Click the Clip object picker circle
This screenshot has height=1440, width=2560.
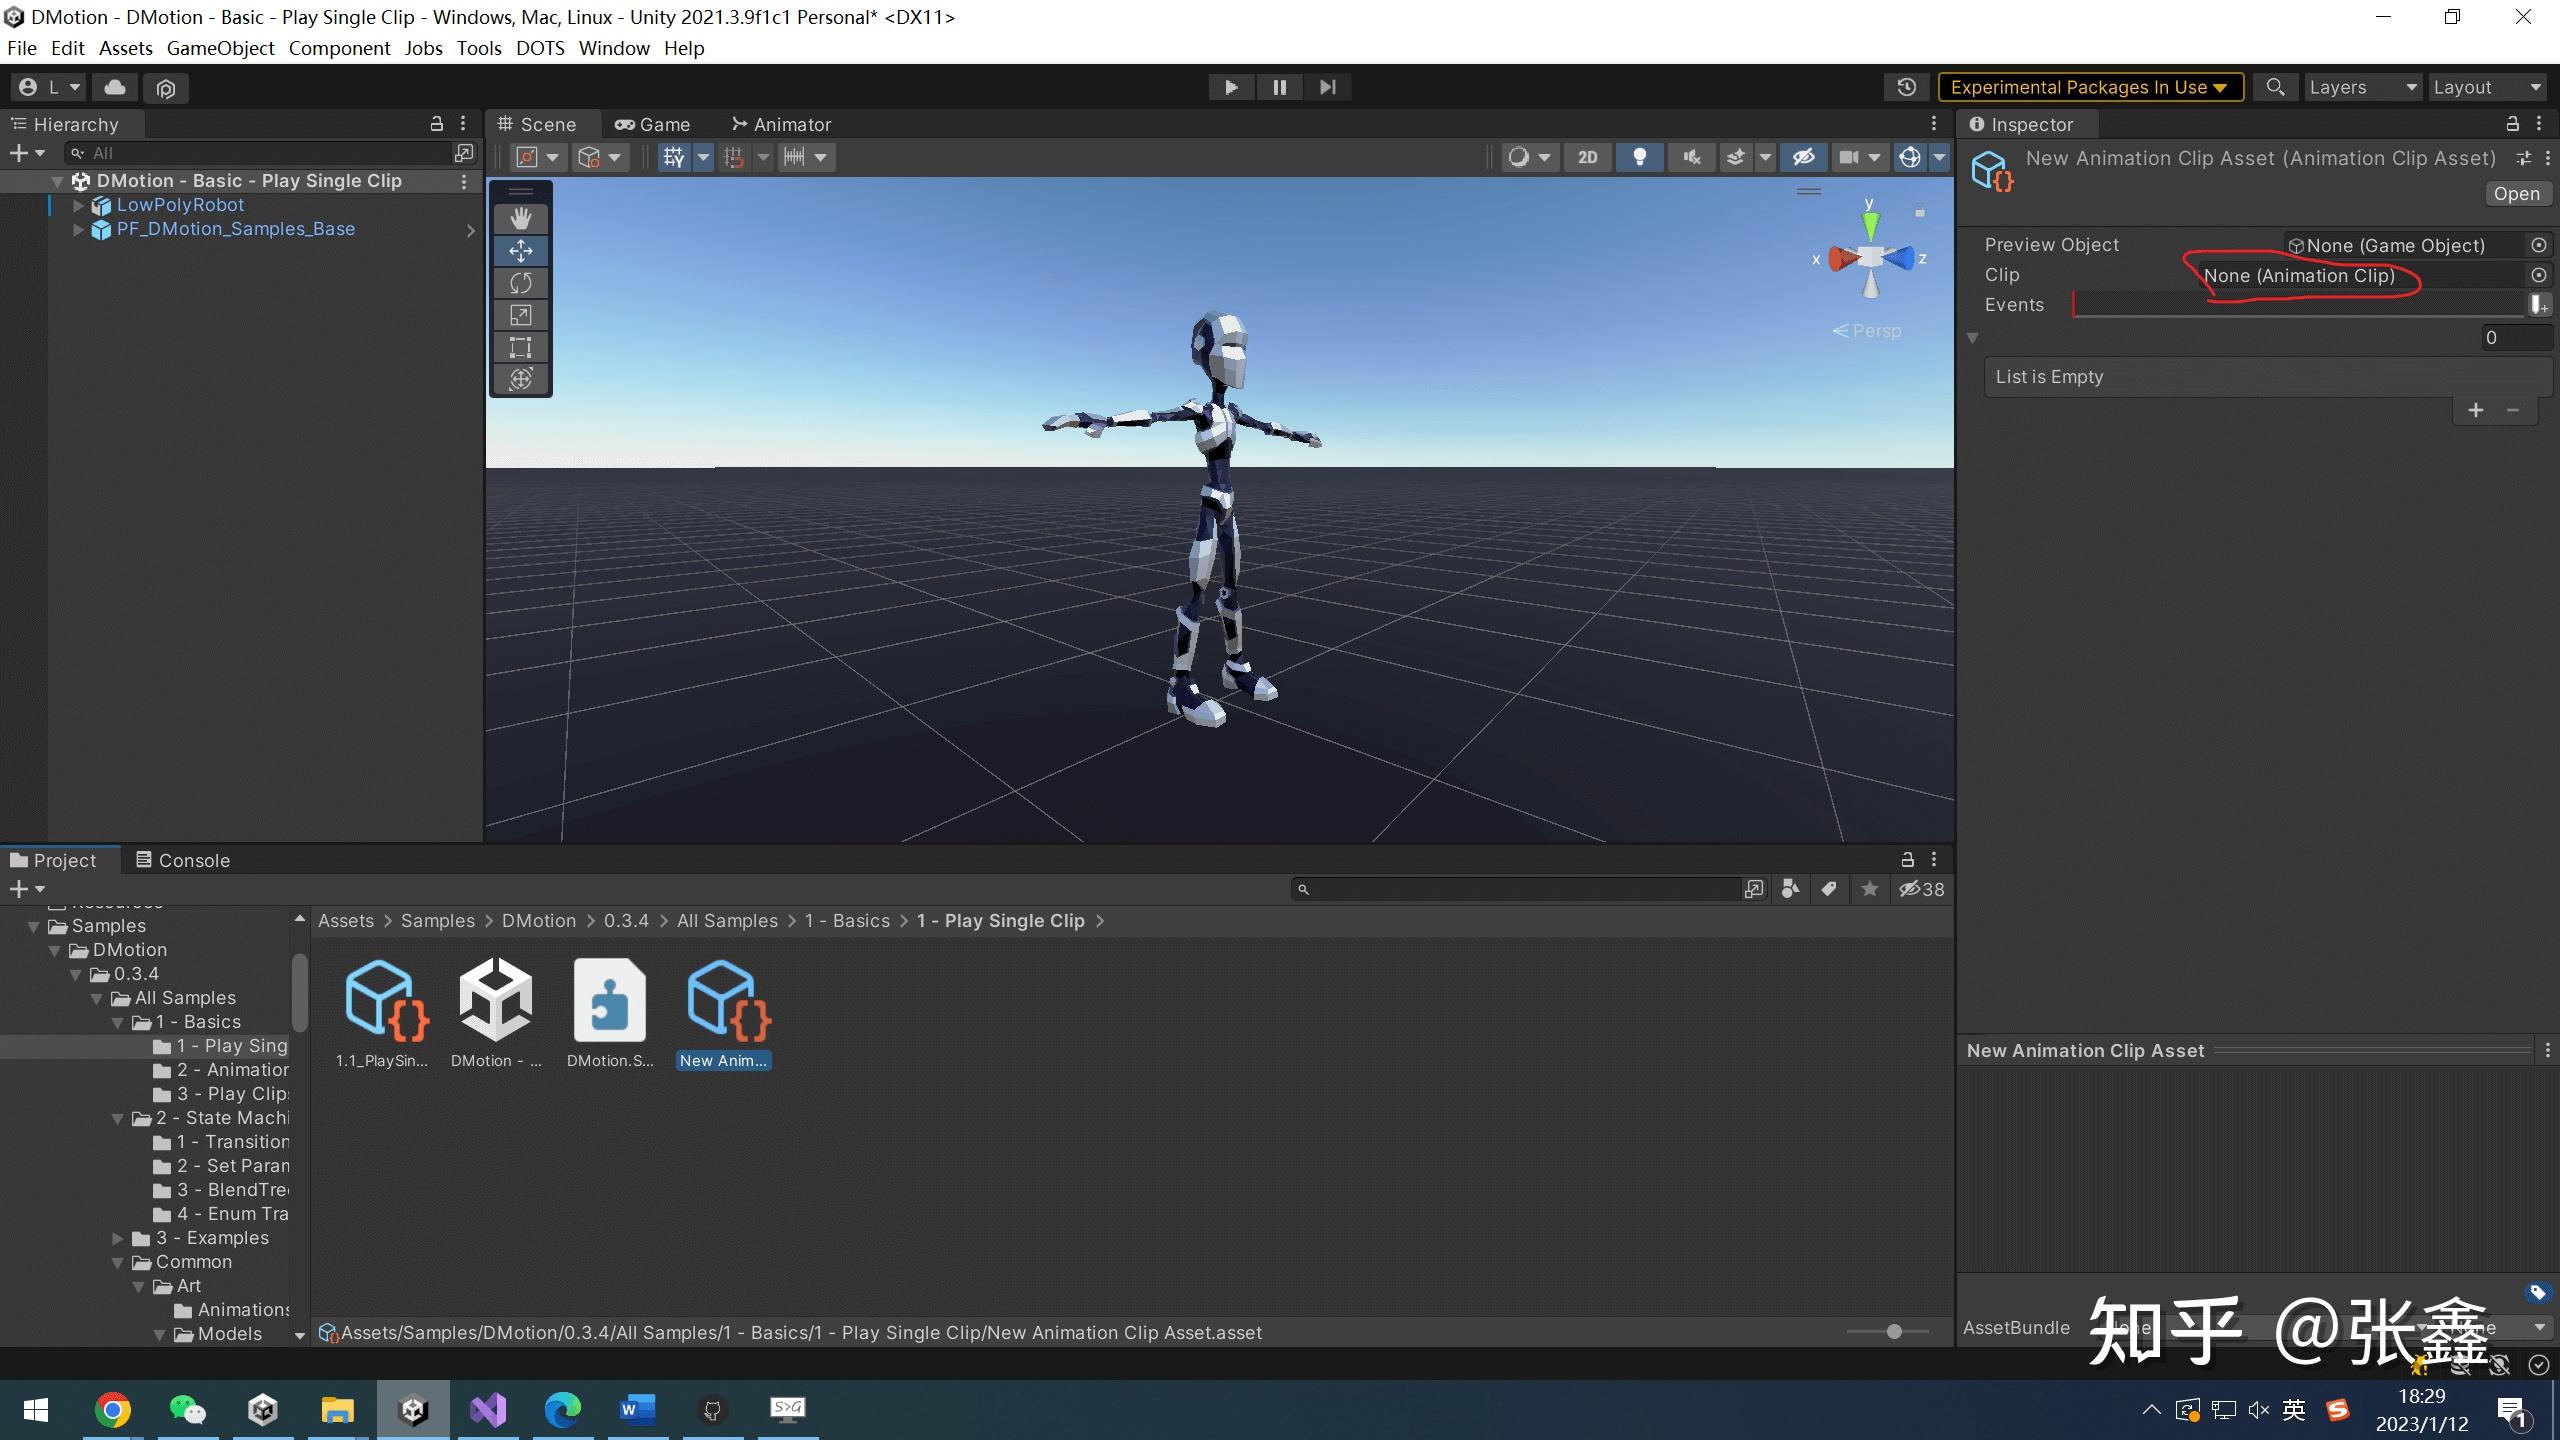(2538, 275)
